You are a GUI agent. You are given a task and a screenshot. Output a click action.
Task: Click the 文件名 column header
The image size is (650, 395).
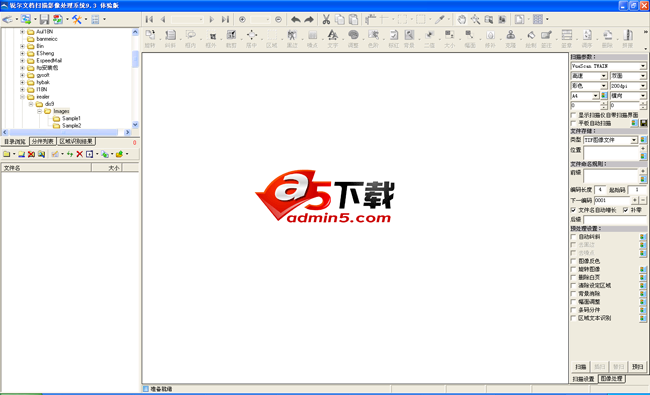click(46, 167)
